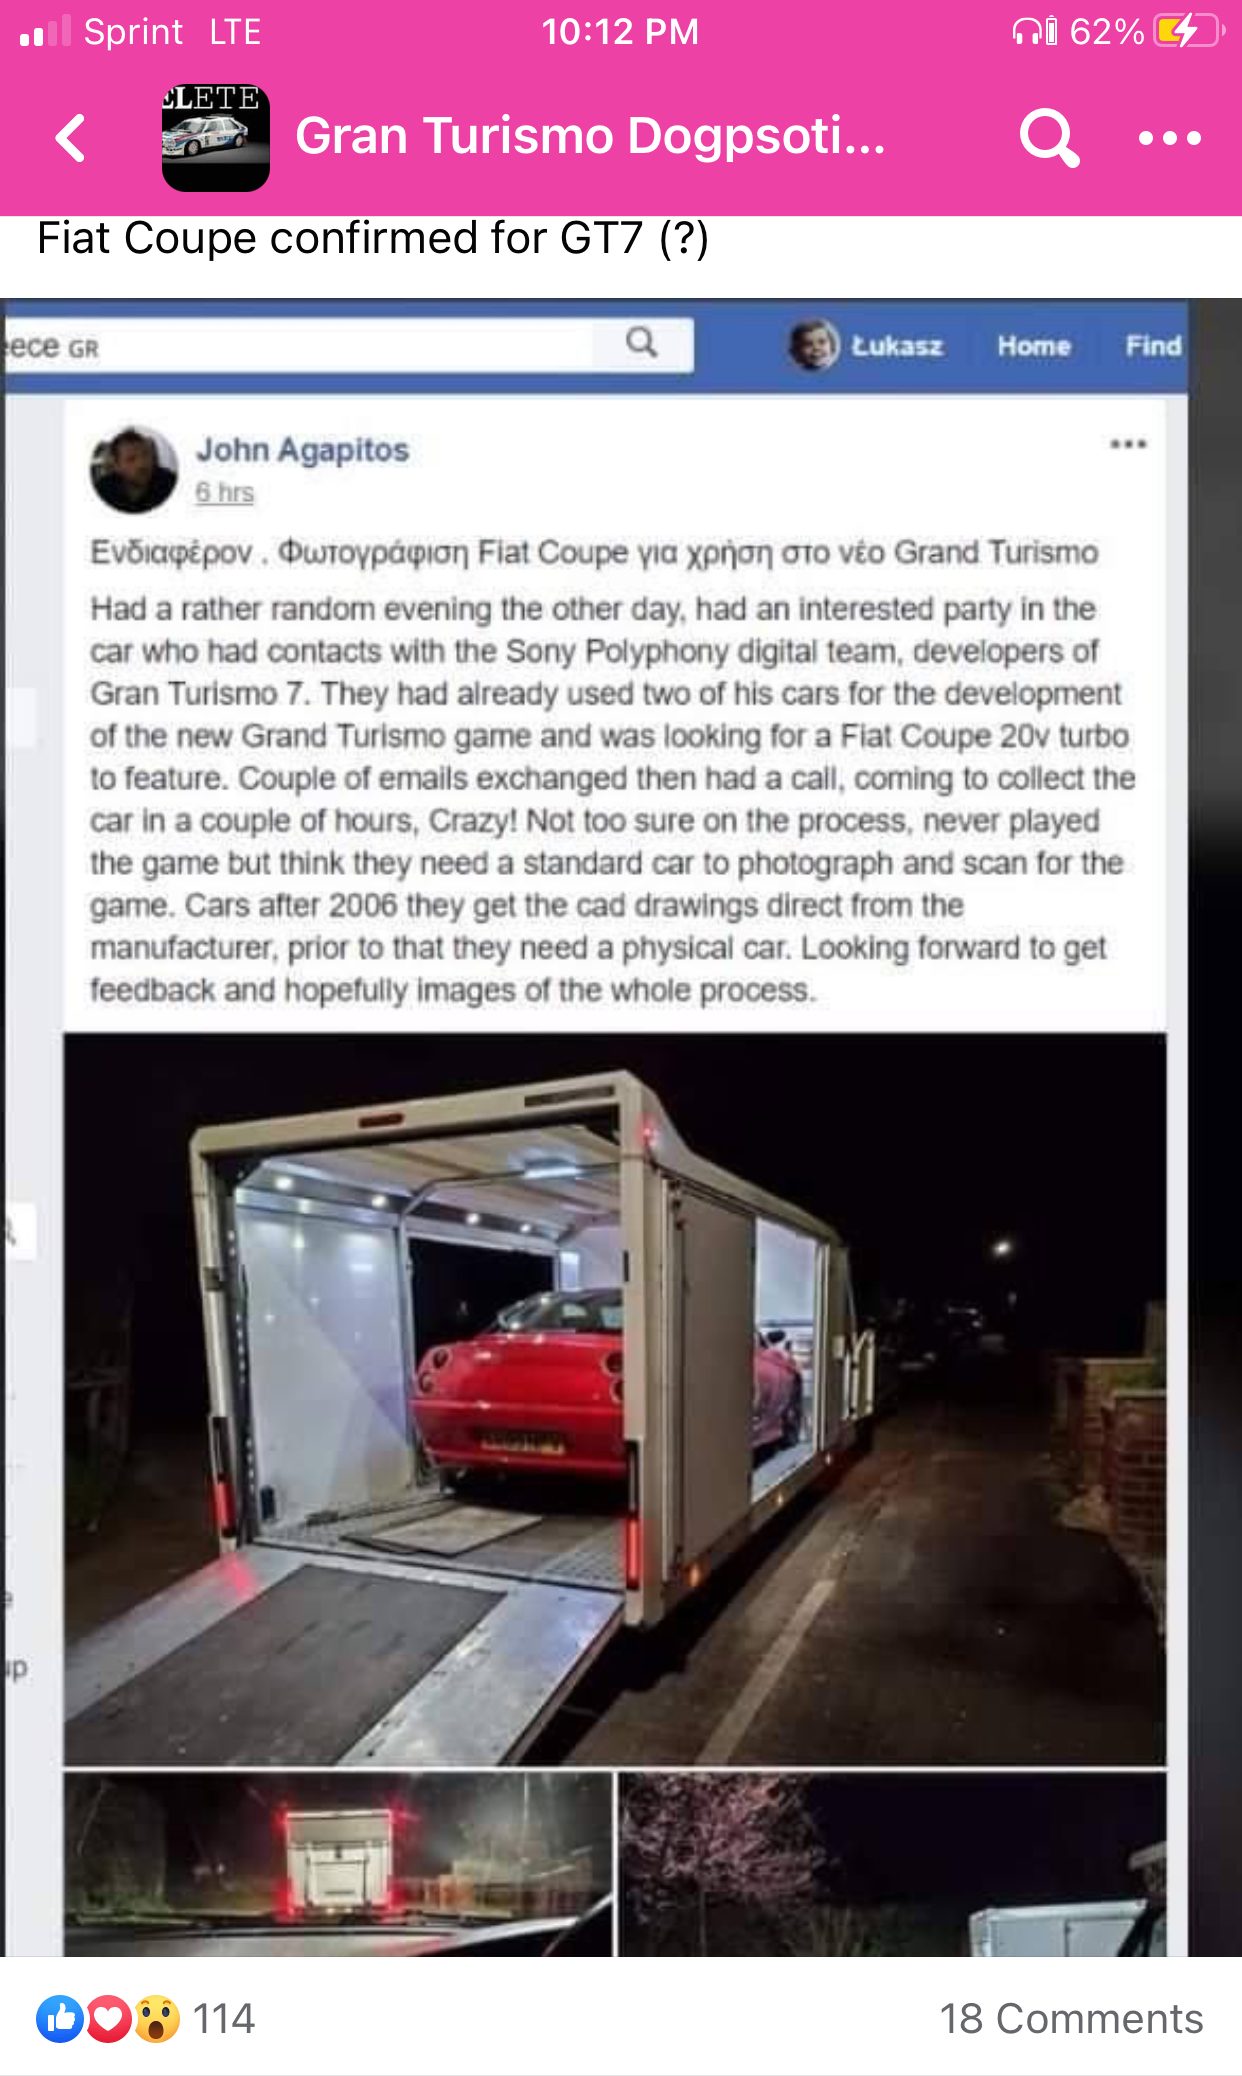This screenshot has height=2076, width=1242.
Task: Click the 6 hrs timestamp link
Action: [225, 492]
